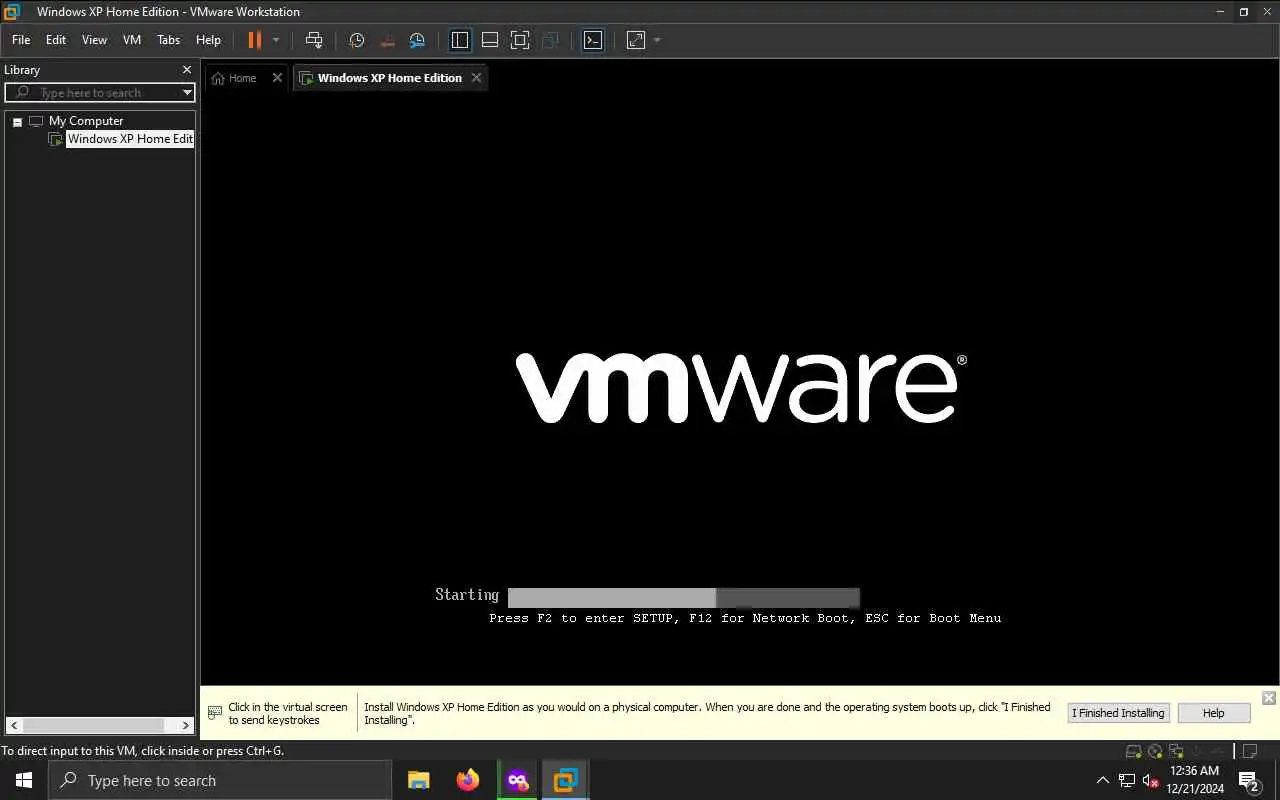Take a snapshot of this virtual machine

tap(357, 40)
